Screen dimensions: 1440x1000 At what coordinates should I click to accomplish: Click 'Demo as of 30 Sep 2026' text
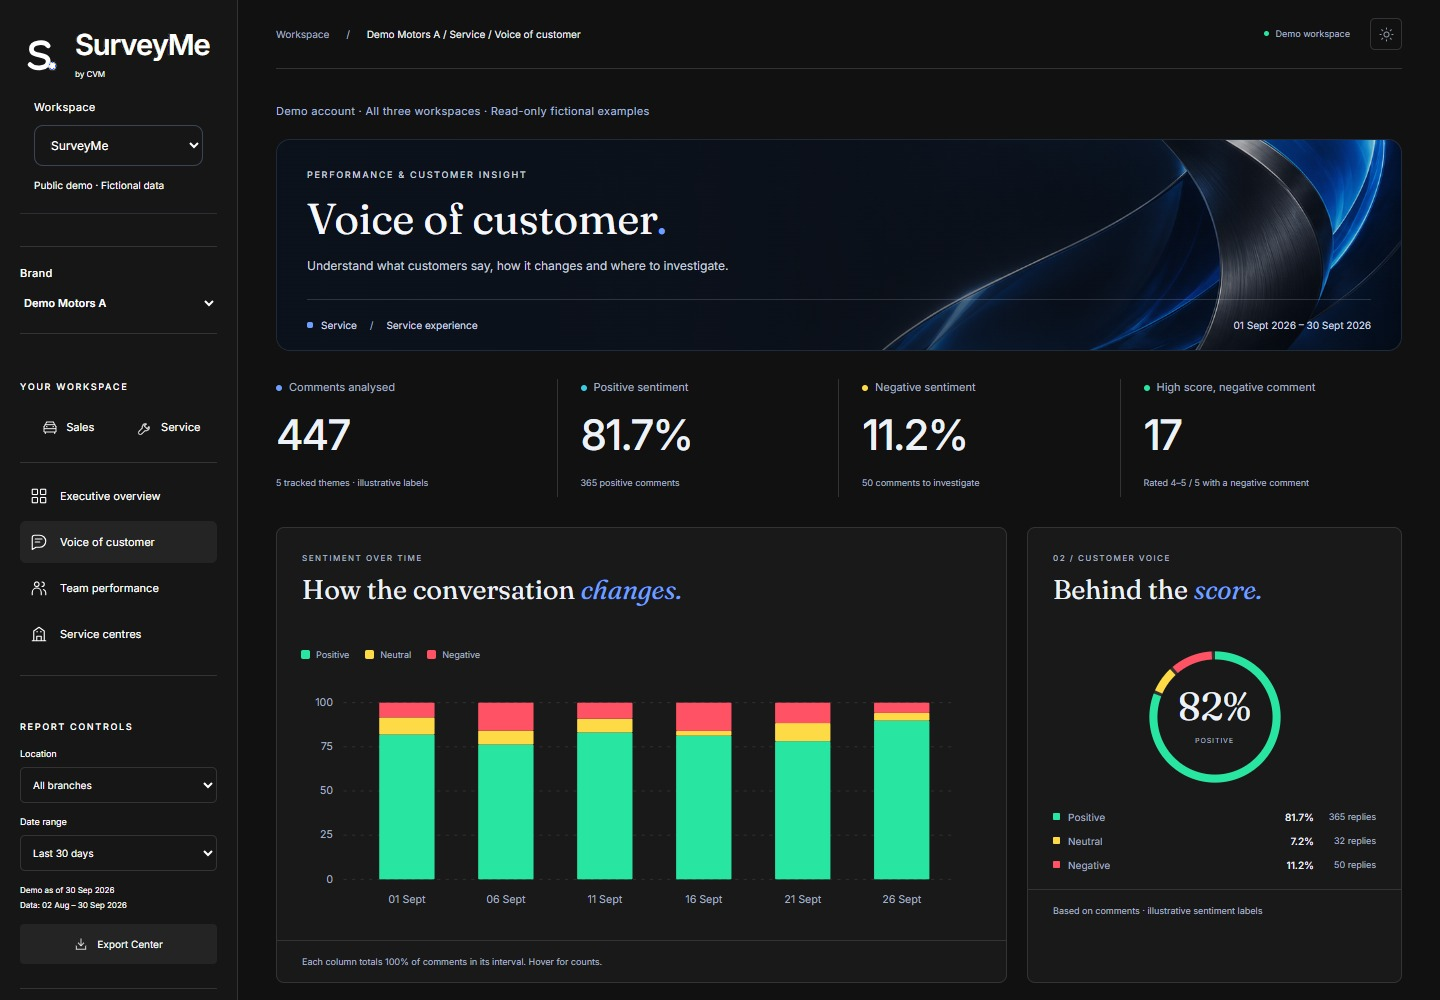[x=67, y=890]
